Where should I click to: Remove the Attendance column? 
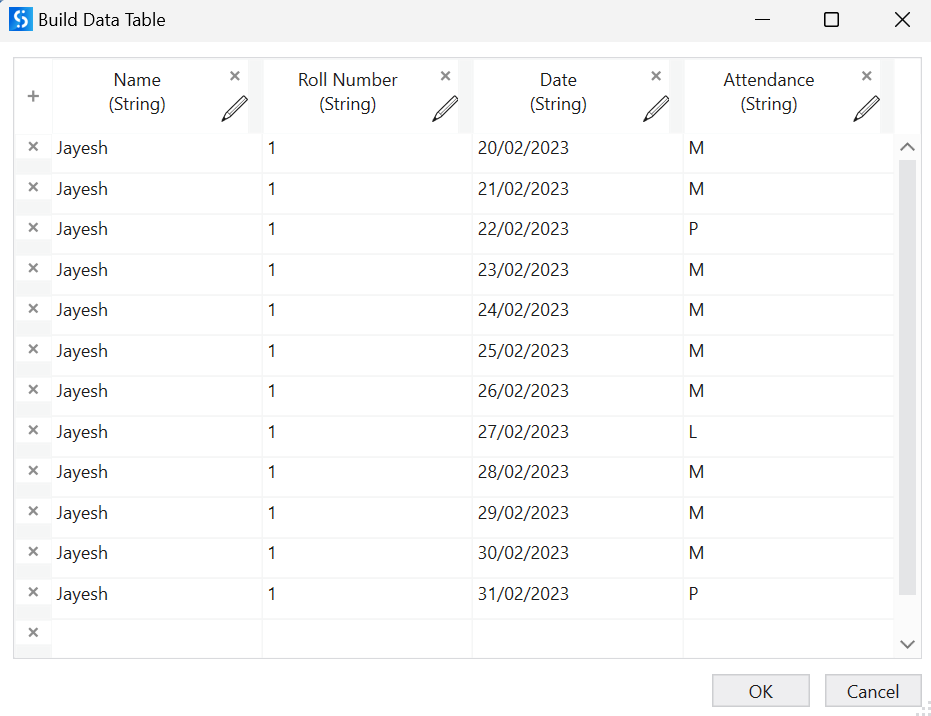867,76
